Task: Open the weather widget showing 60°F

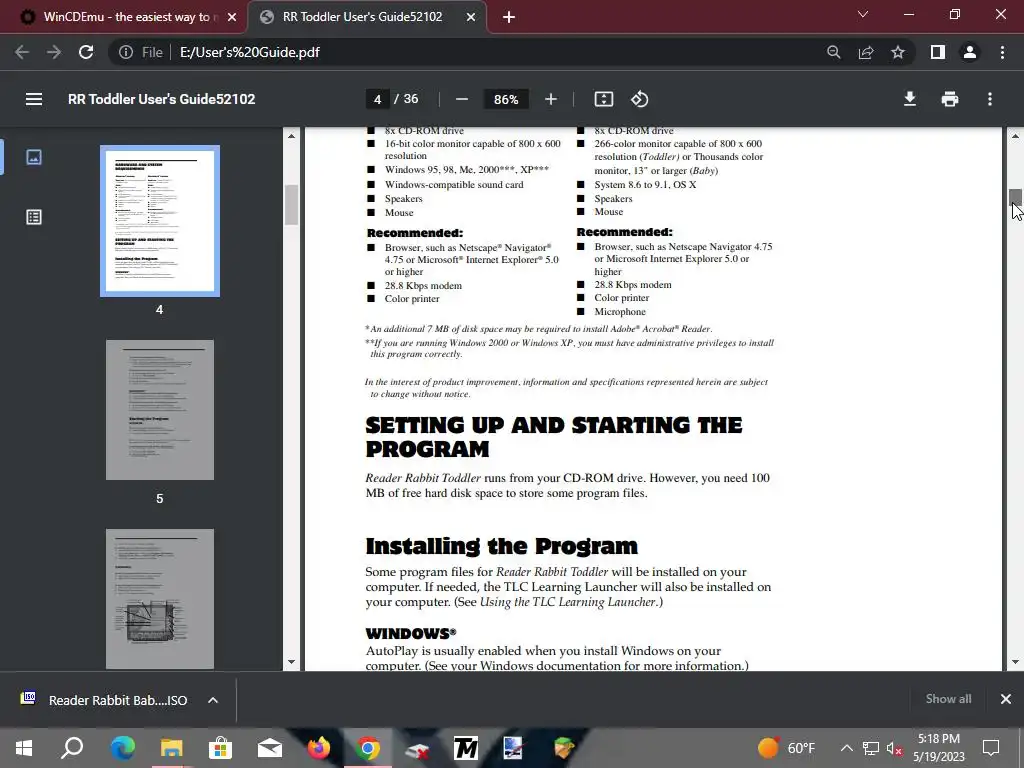Action: coord(786,748)
